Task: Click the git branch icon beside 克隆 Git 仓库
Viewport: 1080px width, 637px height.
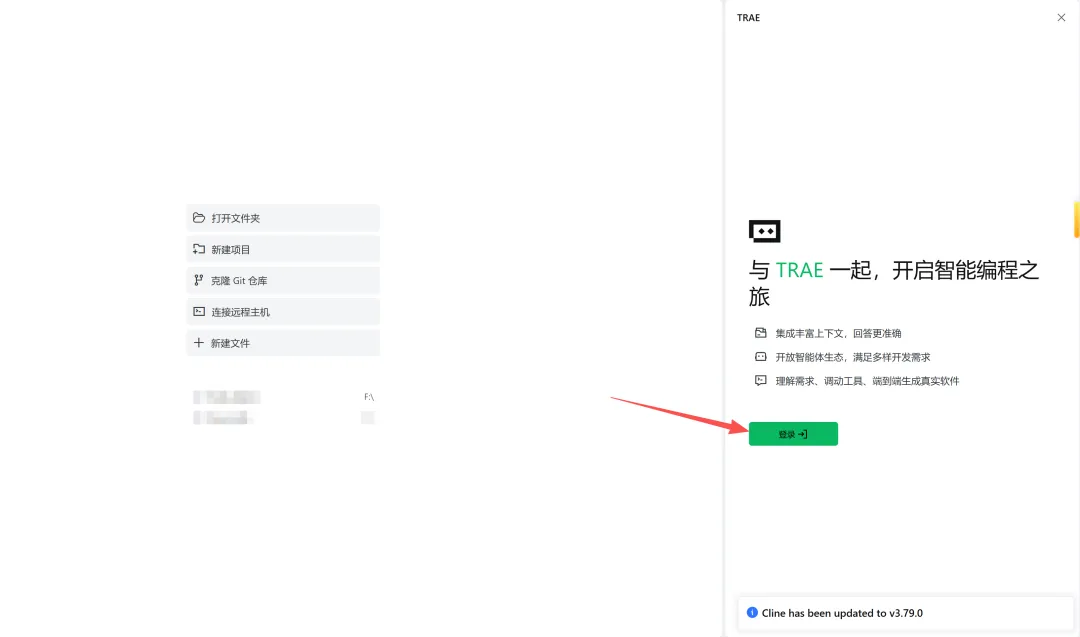Action: 198,280
